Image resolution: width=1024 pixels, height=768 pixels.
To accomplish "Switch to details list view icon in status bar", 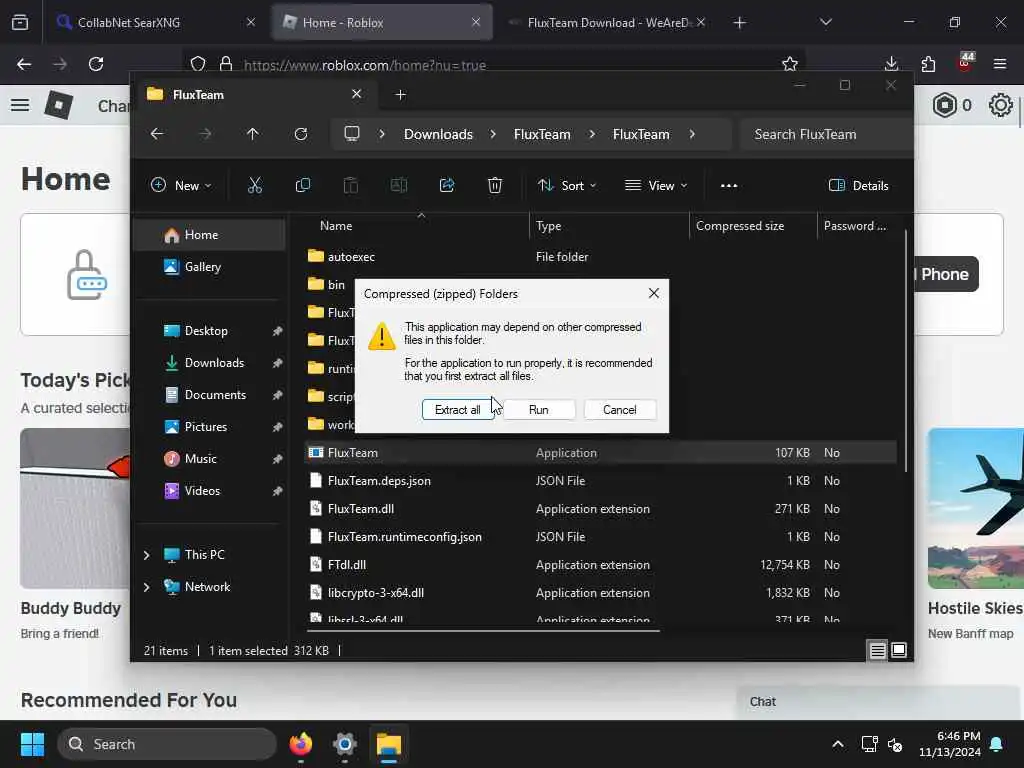I will point(878,650).
